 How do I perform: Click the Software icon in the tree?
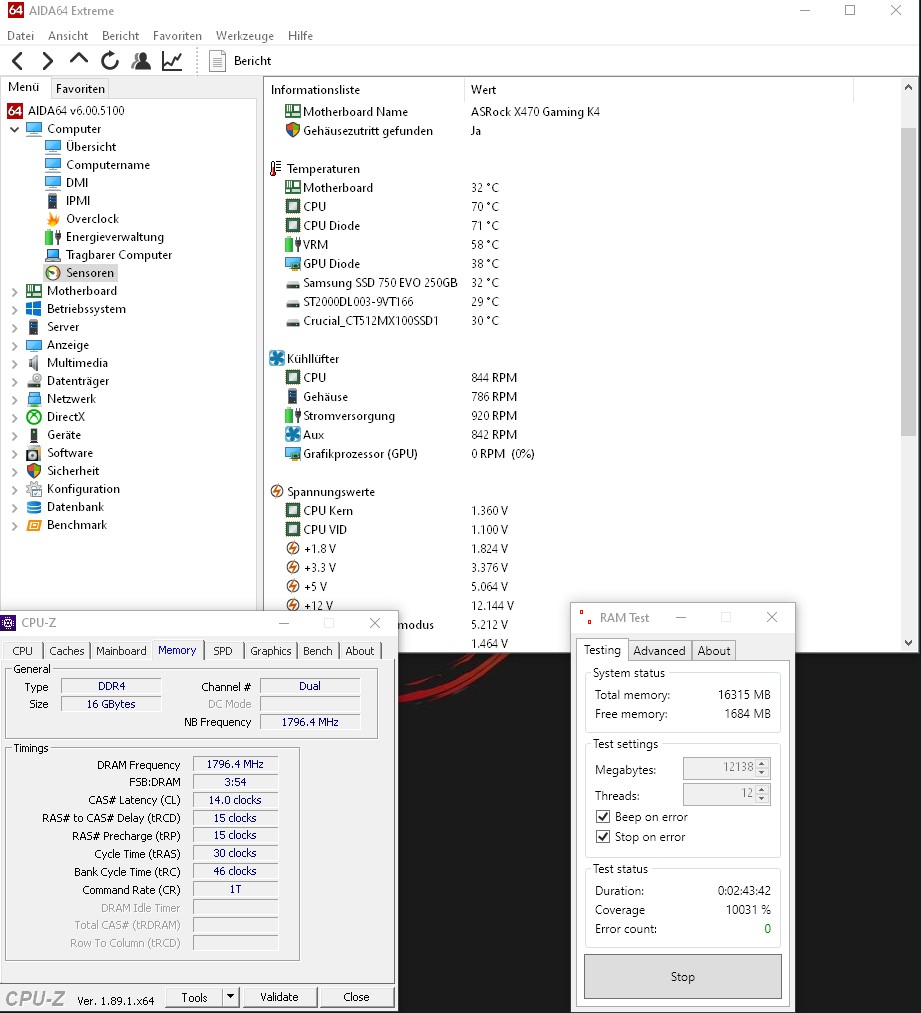[34, 454]
